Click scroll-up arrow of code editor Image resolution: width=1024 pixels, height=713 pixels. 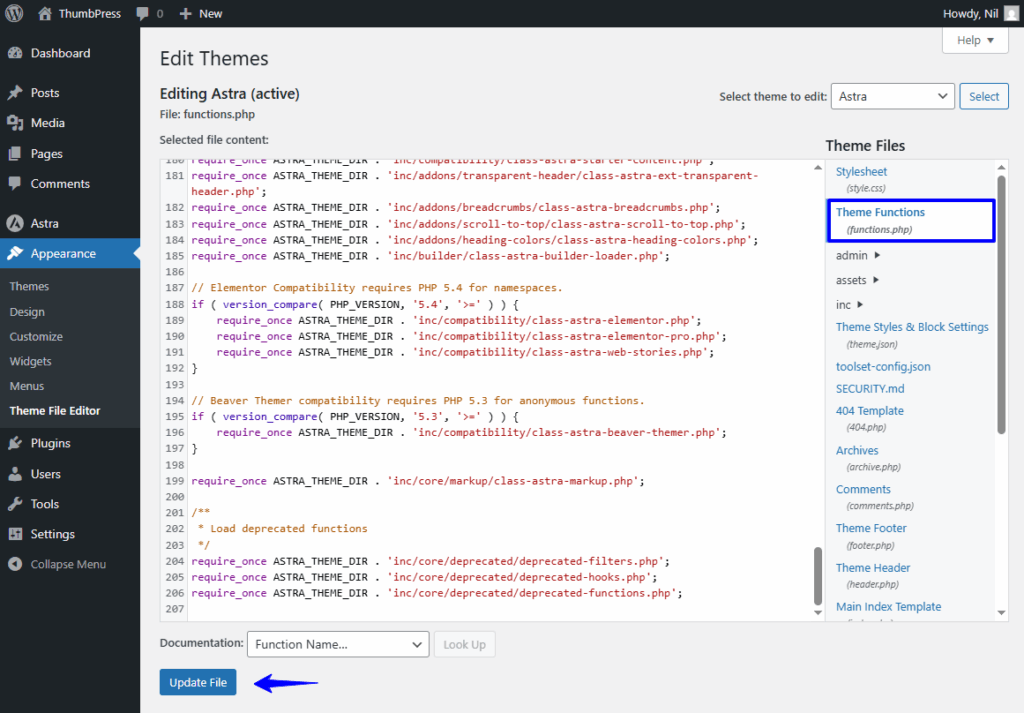click(818, 168)
